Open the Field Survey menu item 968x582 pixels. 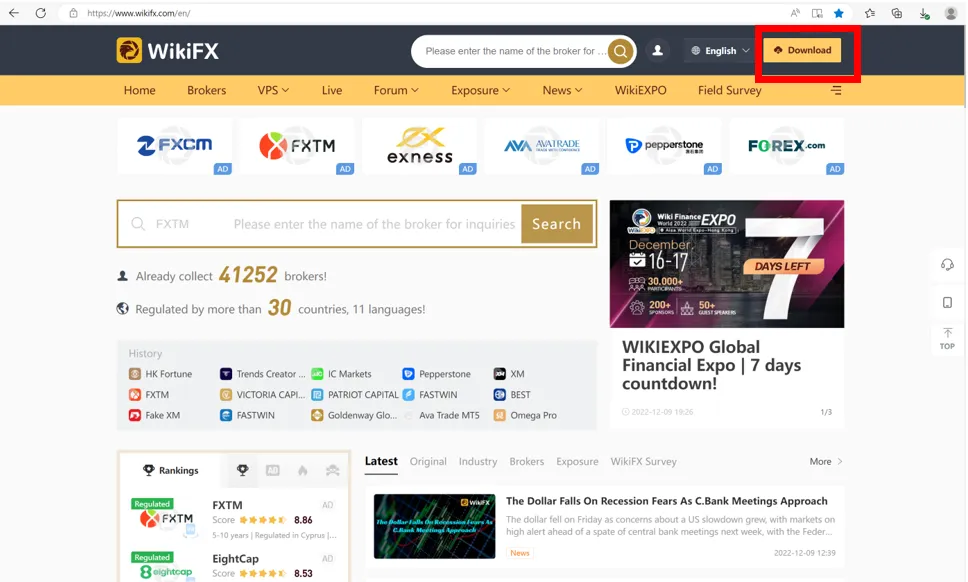pyautogui.click(x=730, y=90)
